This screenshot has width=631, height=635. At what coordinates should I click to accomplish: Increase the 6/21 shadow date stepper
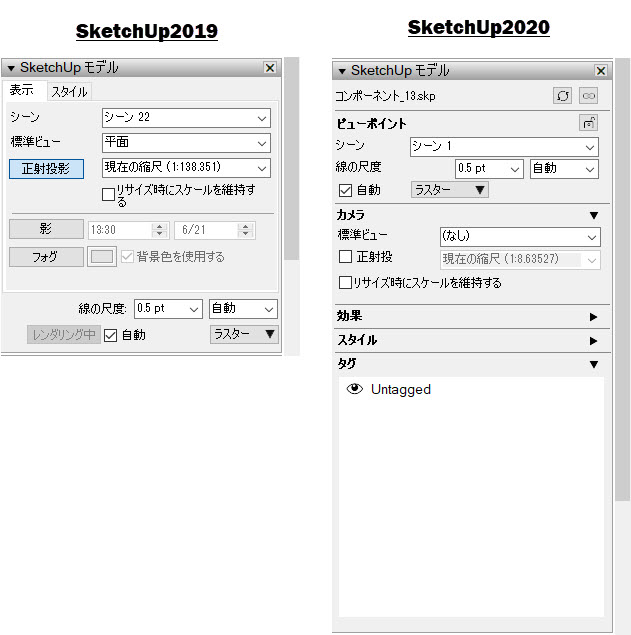[x=245, y=226]
